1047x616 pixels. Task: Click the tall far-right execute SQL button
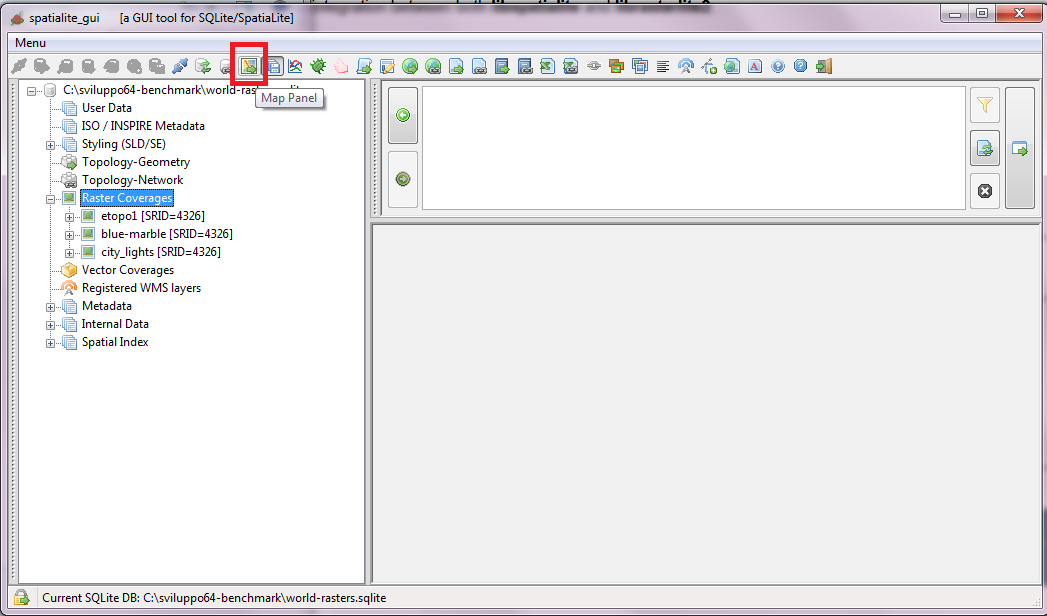(x=1019, y=148)
